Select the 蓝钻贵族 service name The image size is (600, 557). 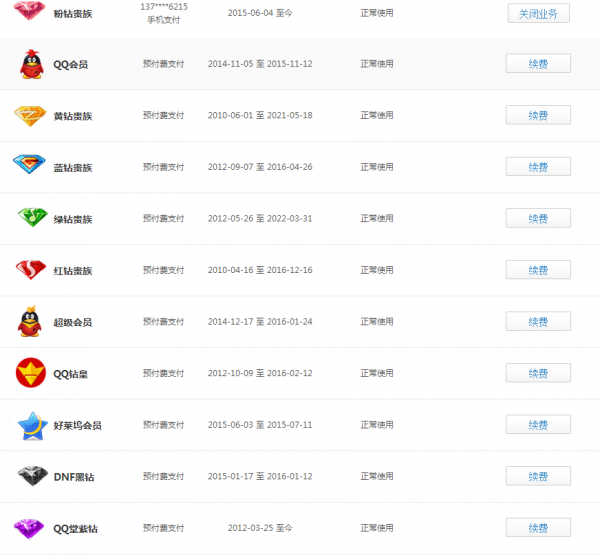[x=73, y=168]
